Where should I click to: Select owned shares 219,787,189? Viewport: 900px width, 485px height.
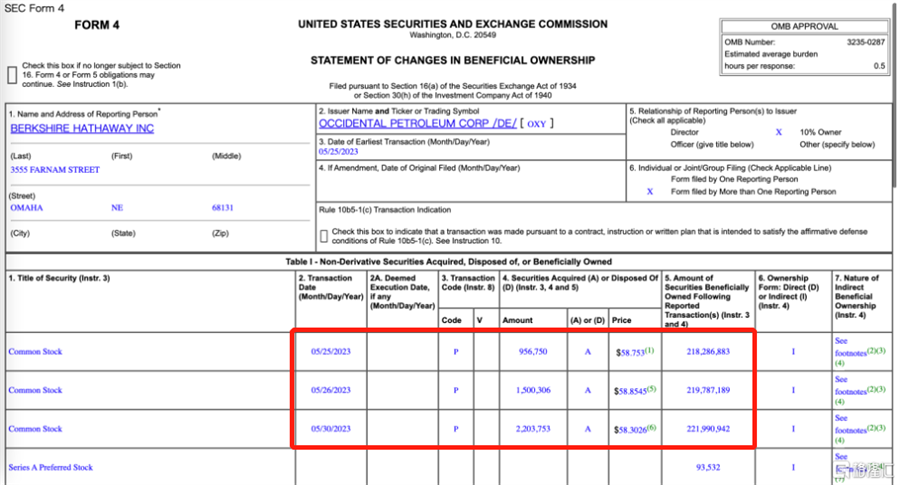pyautogui.click(x=708, y=390)
